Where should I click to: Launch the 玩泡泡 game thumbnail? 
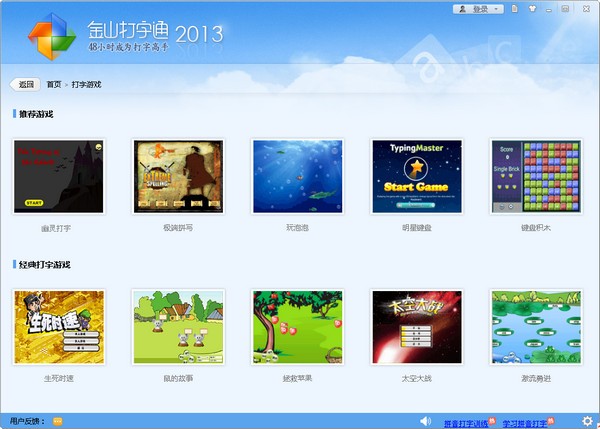pos(298,176)
